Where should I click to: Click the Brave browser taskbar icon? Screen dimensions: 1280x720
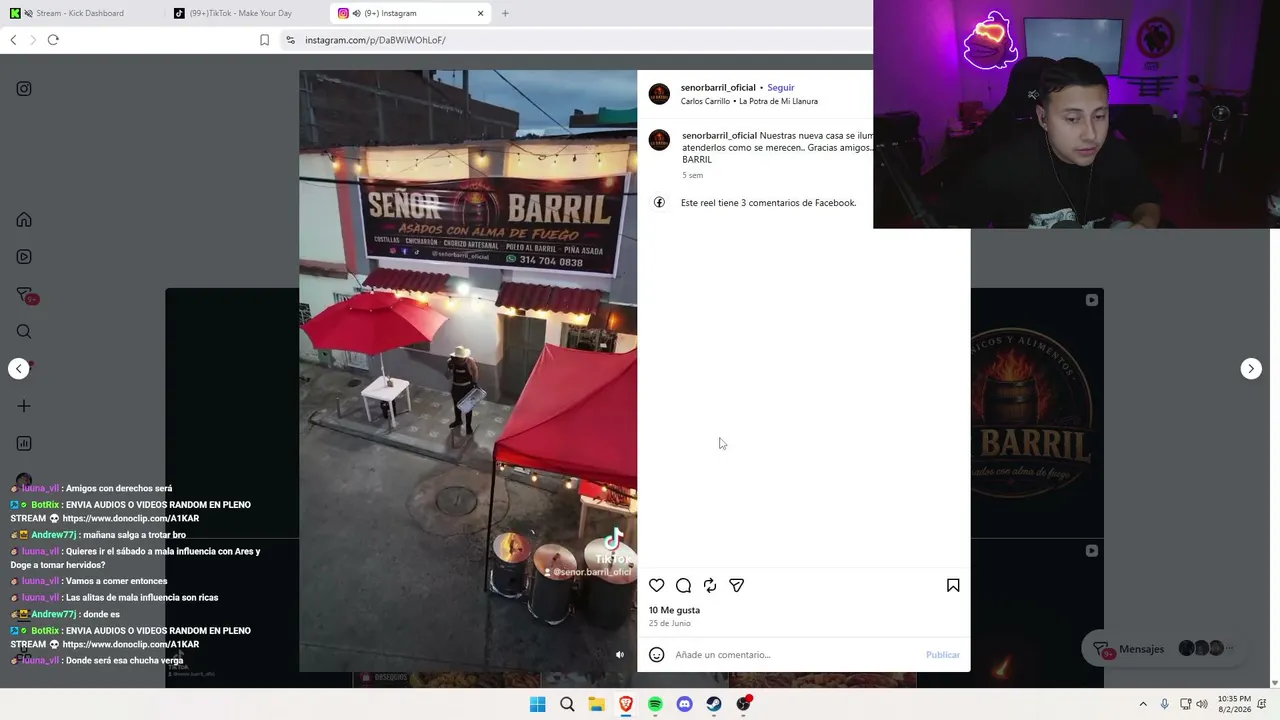coord(626,704)
